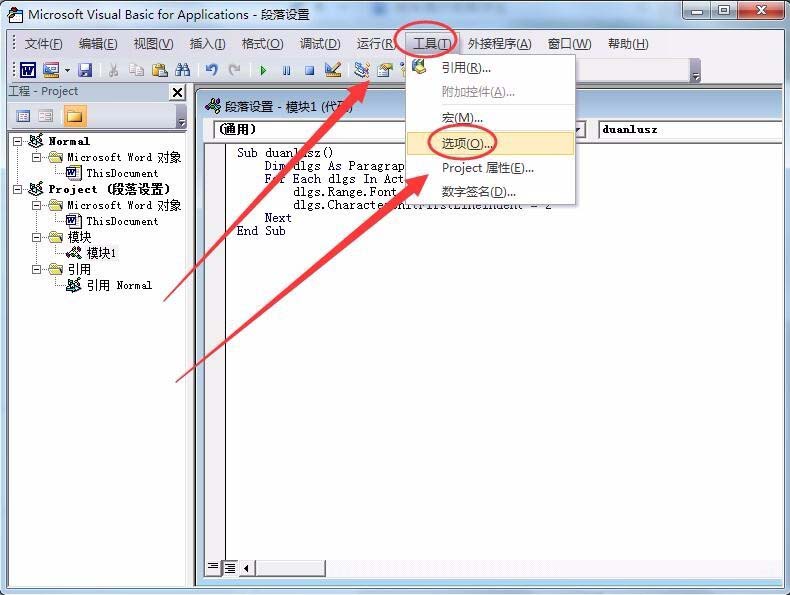Switch to Procedure View at bottom left
Viewport: 790px width, 595px height.
(213, 568)
